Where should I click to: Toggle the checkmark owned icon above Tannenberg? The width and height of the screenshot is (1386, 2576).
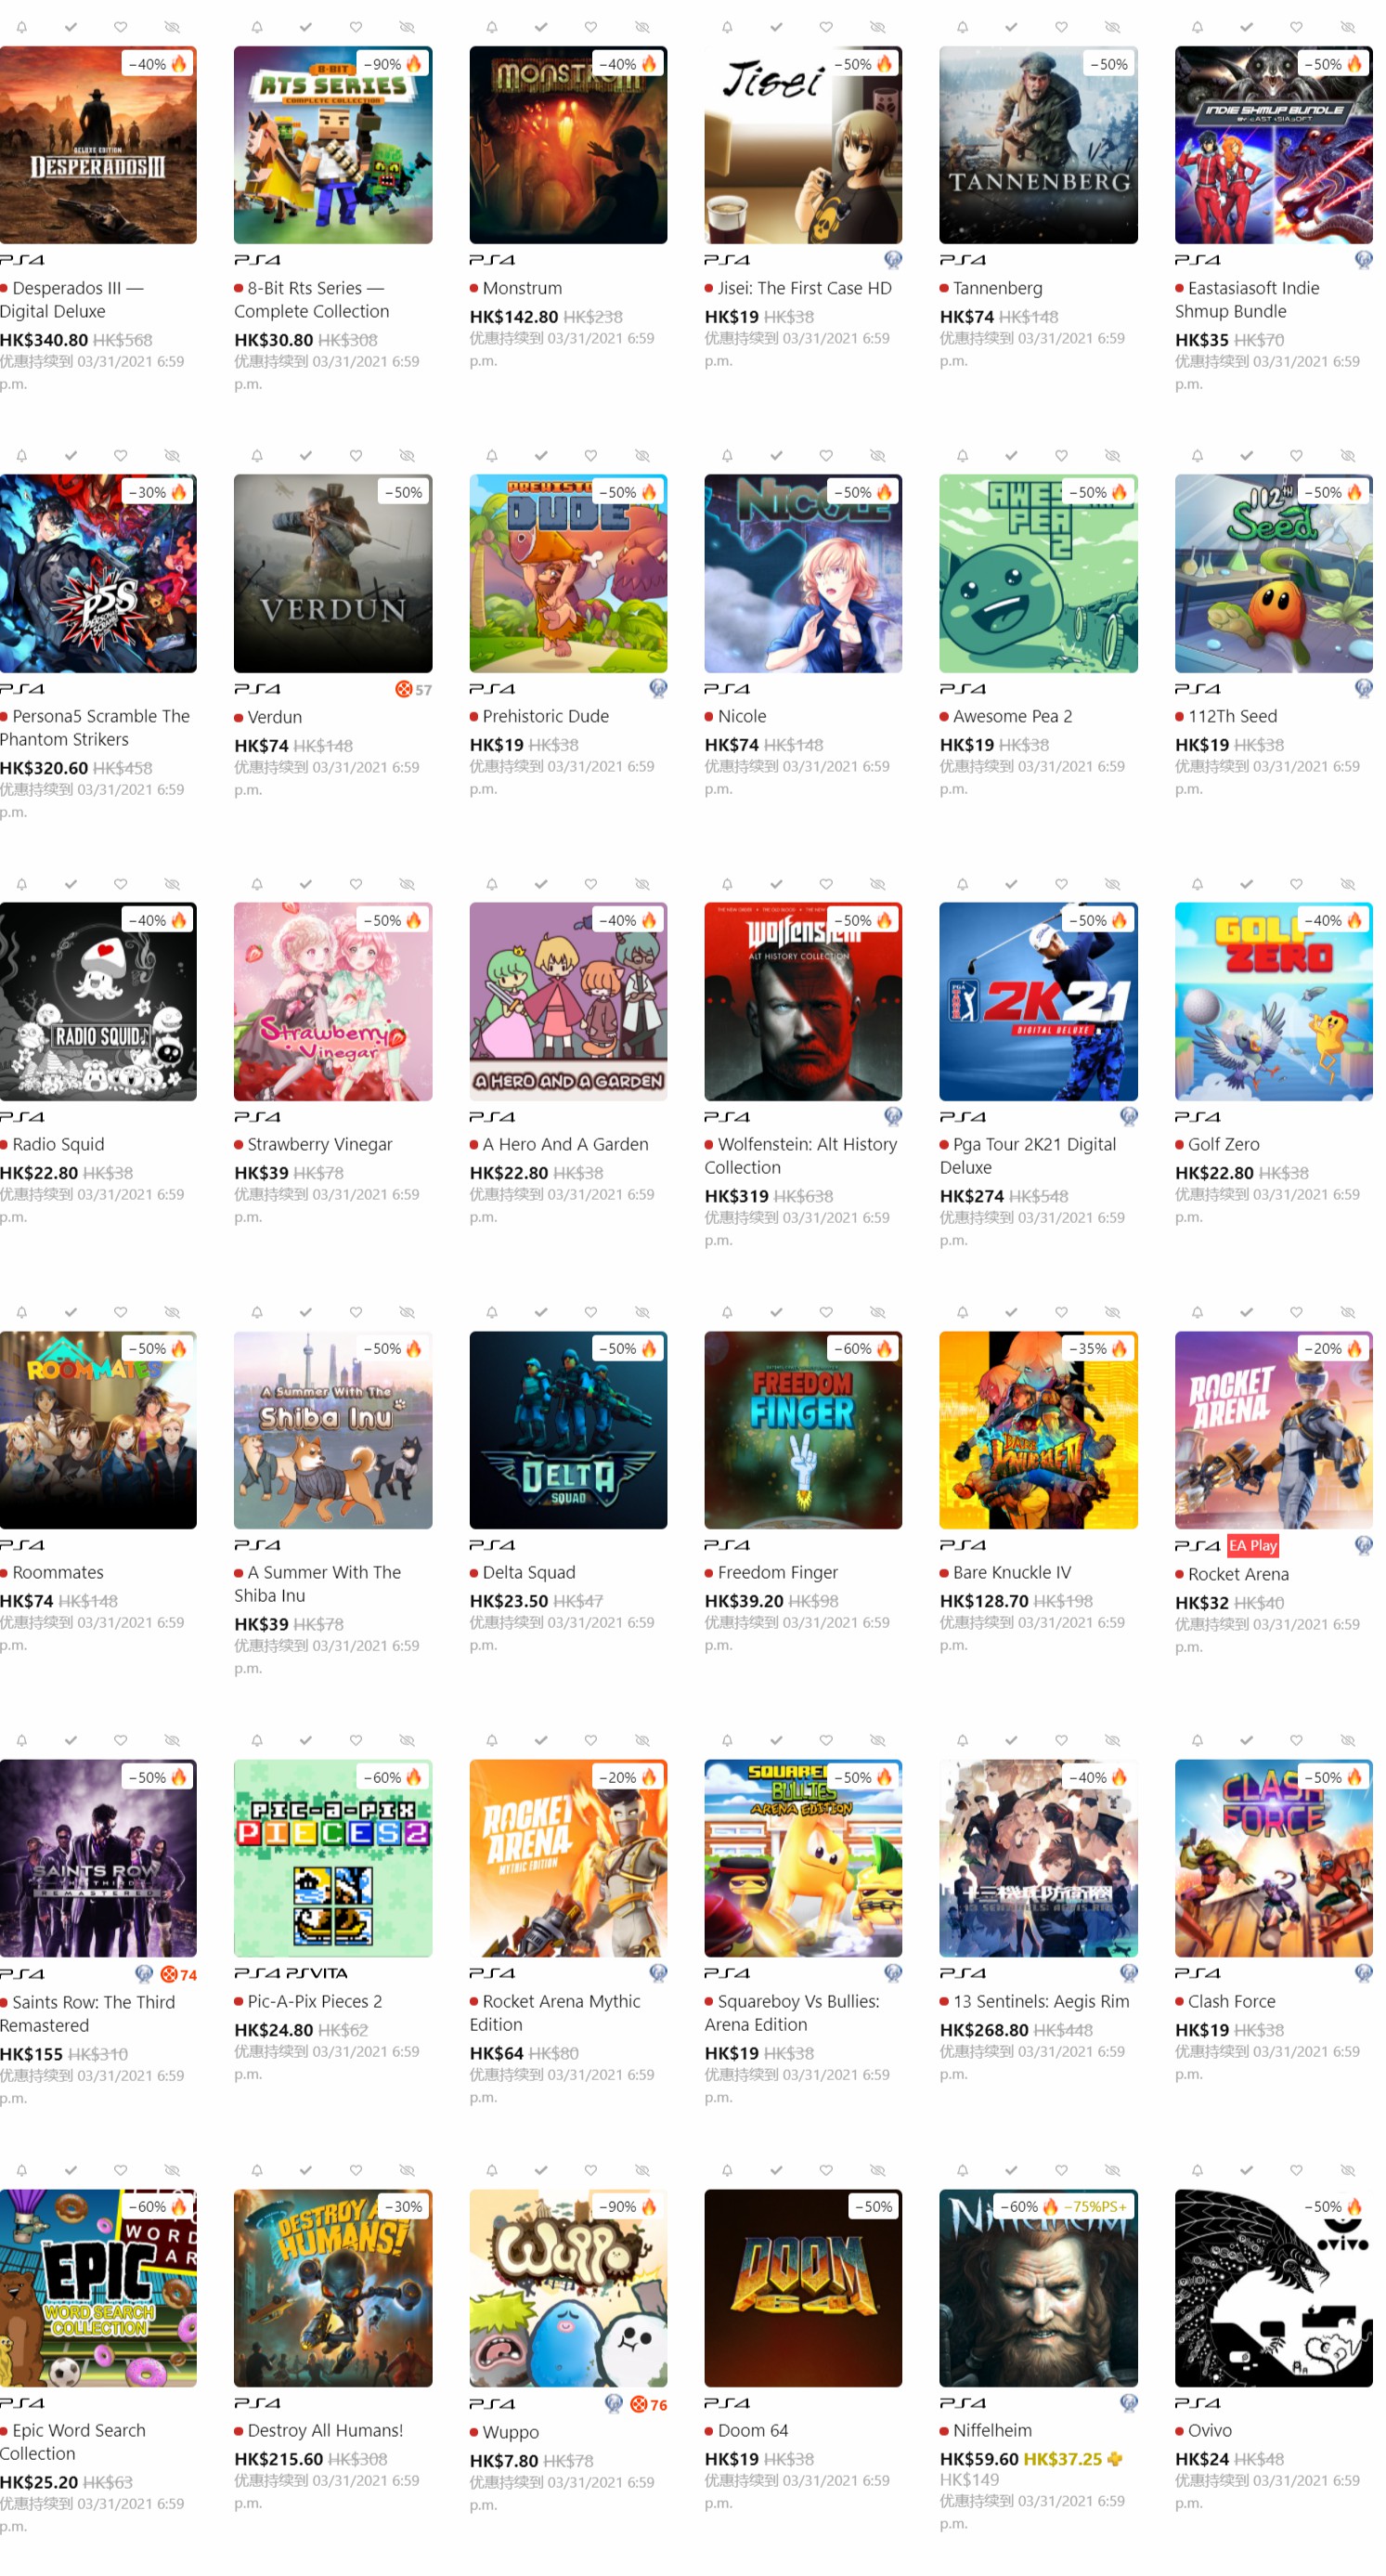point(1011,27)
